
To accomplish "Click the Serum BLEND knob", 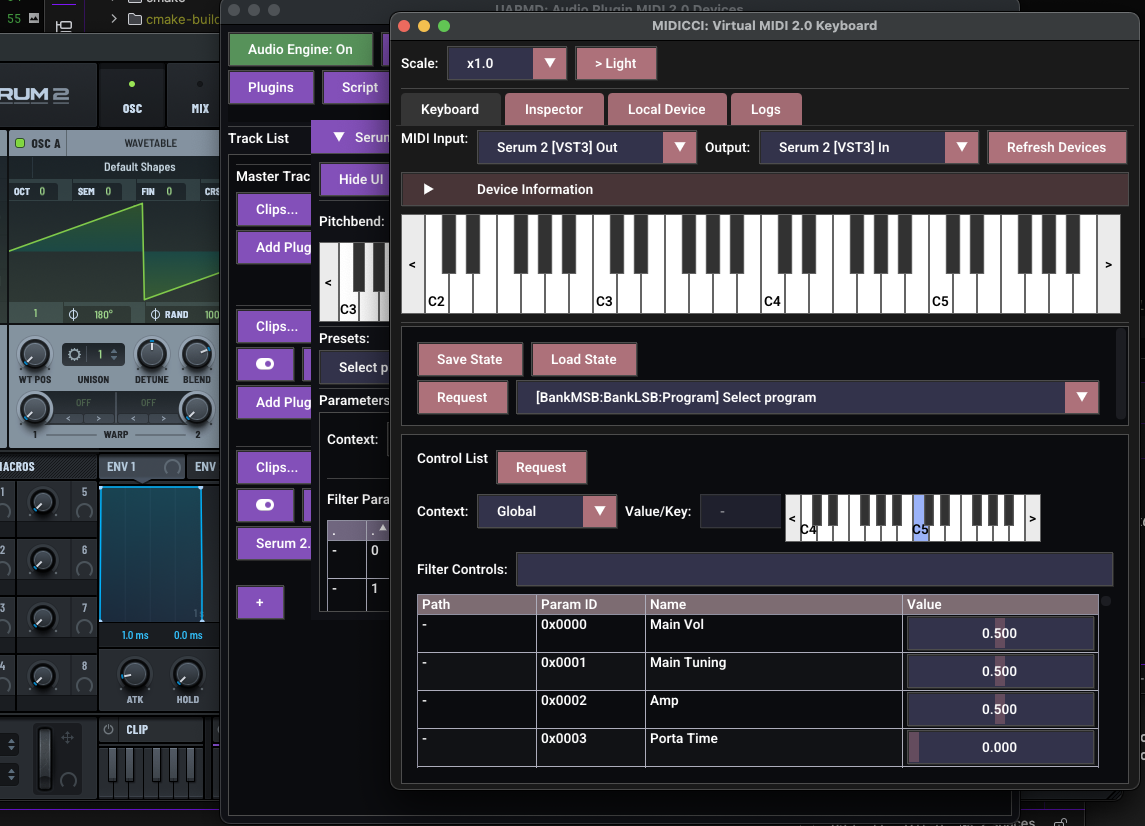I will click(196, 354).
